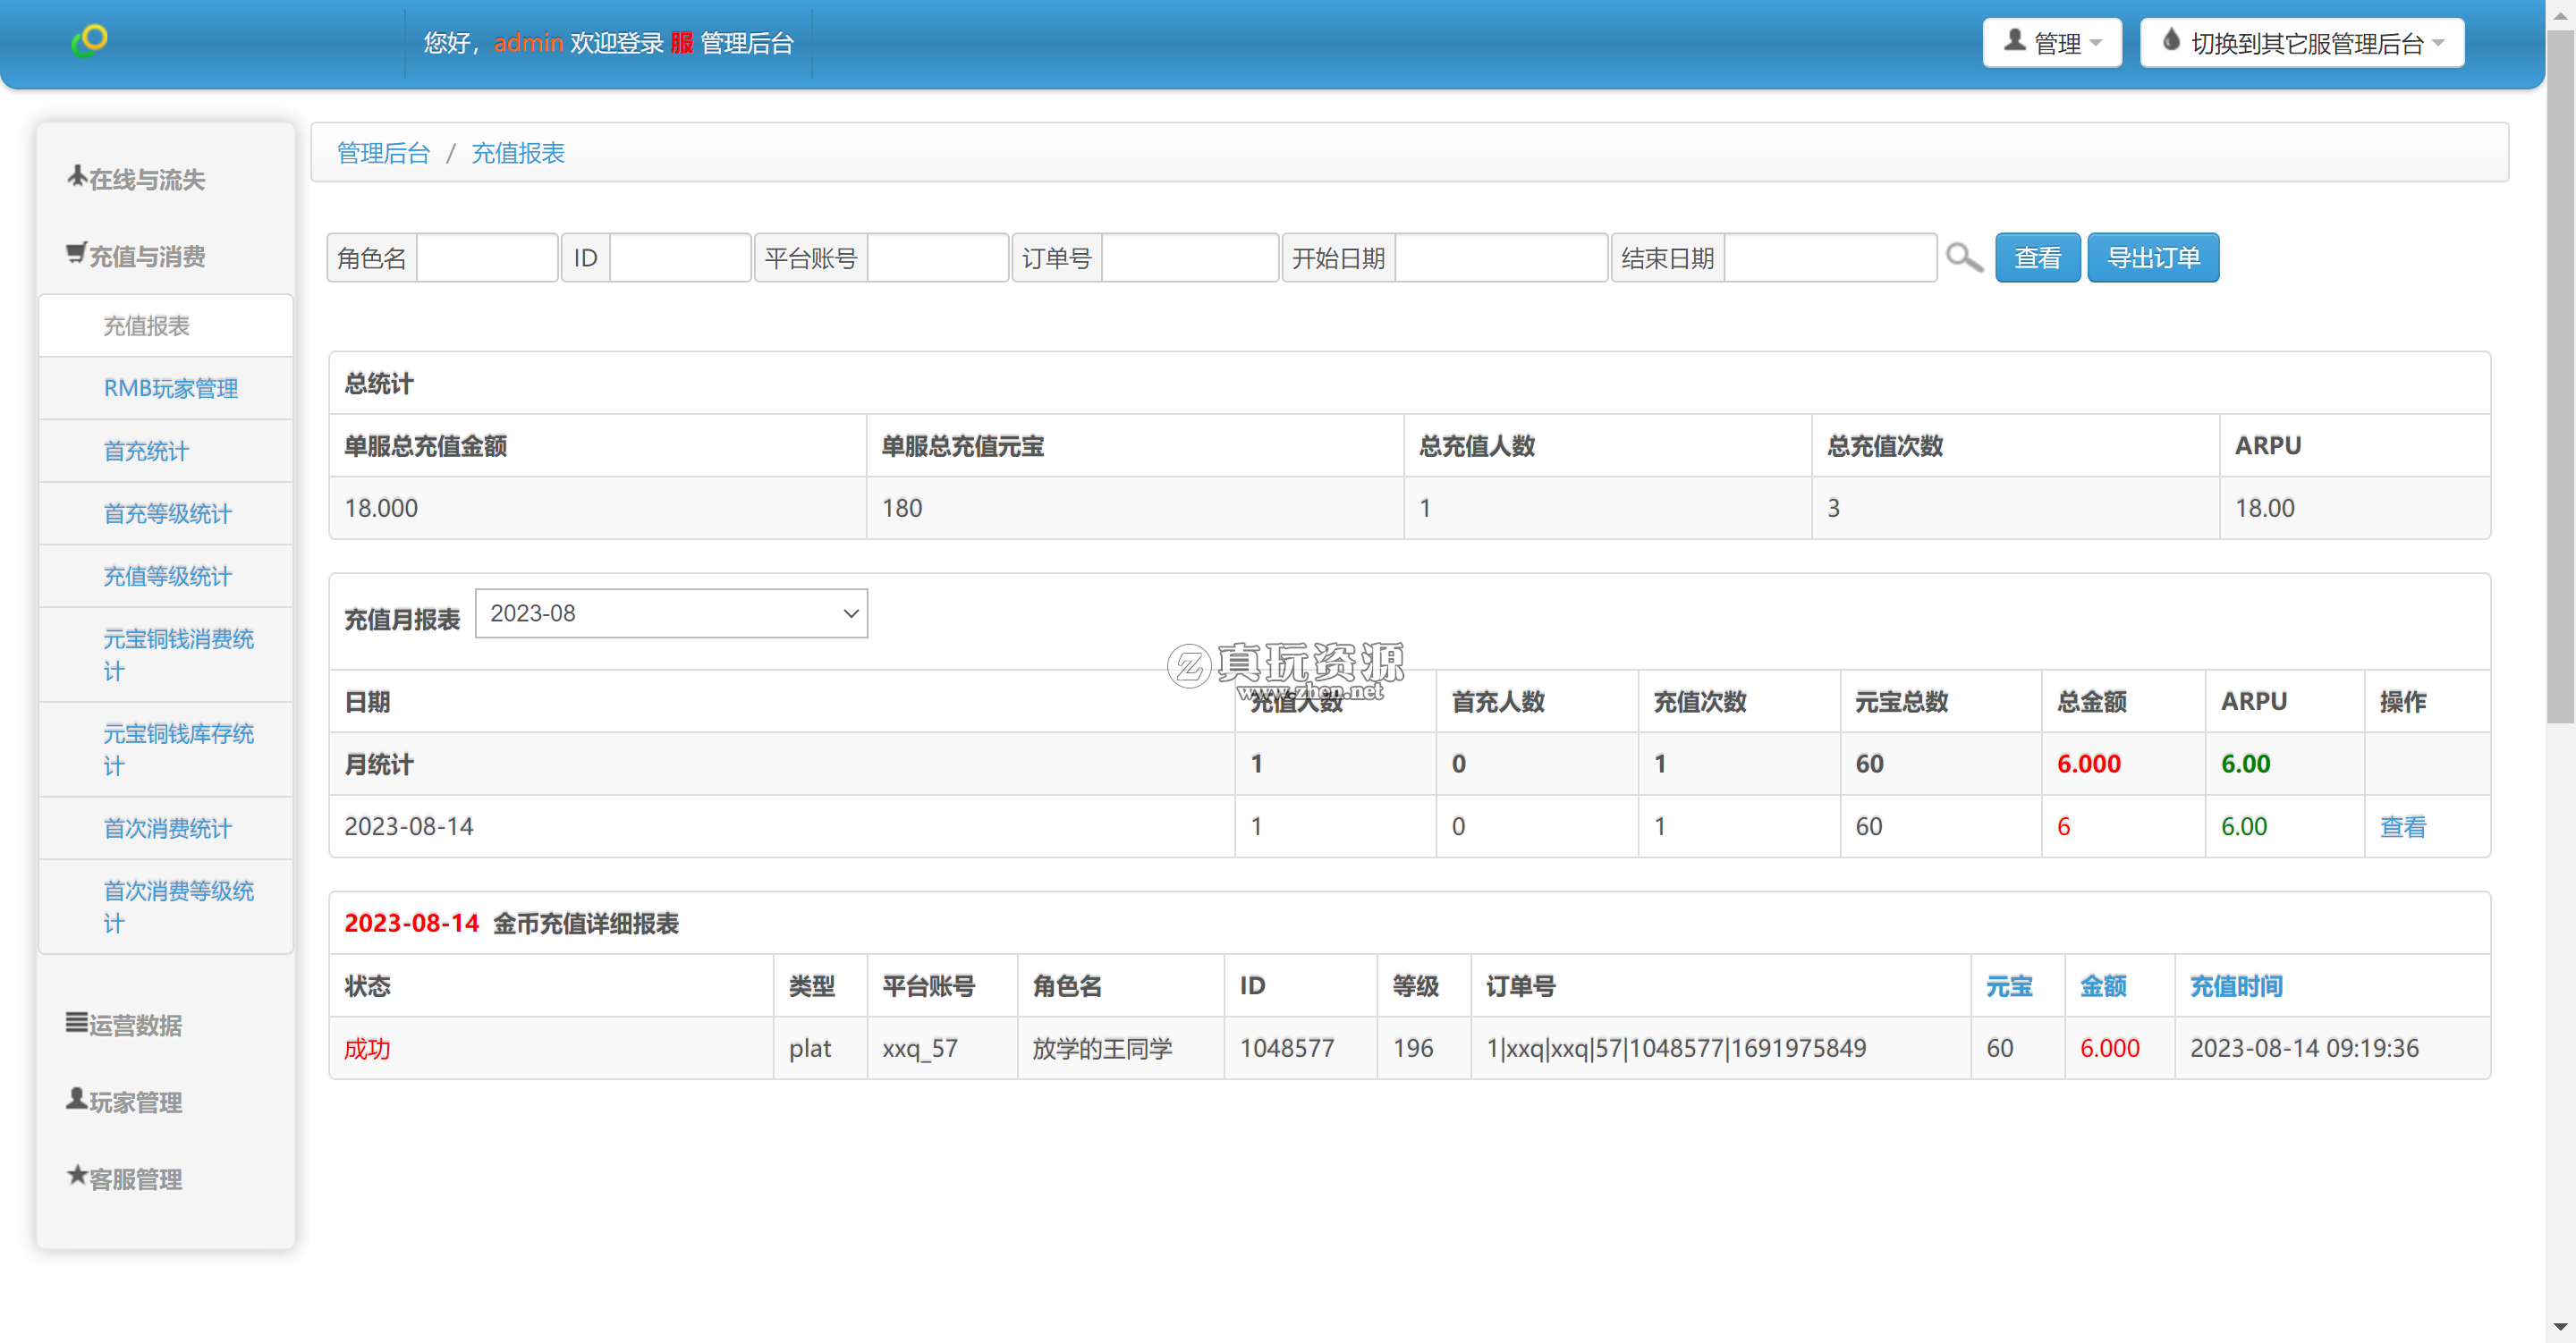
Task: Click the admin username in header
Action: point(528,43)
